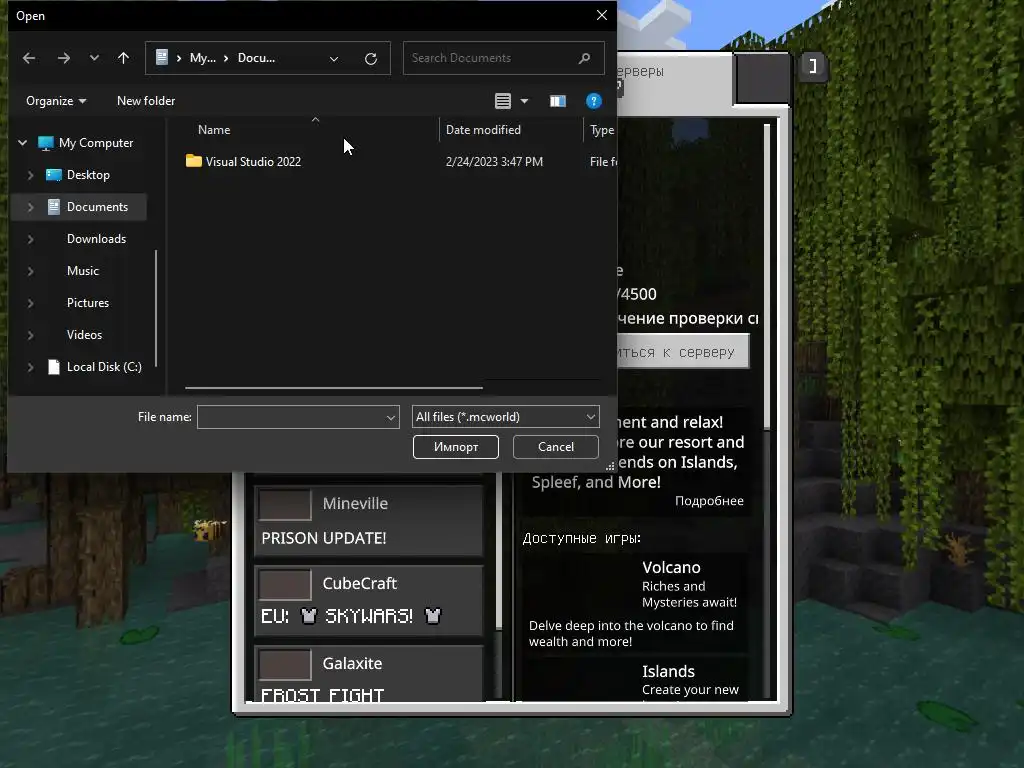Expand the Videos tree node
Viewport: 1024px width, 768px height.
[30, 334]
